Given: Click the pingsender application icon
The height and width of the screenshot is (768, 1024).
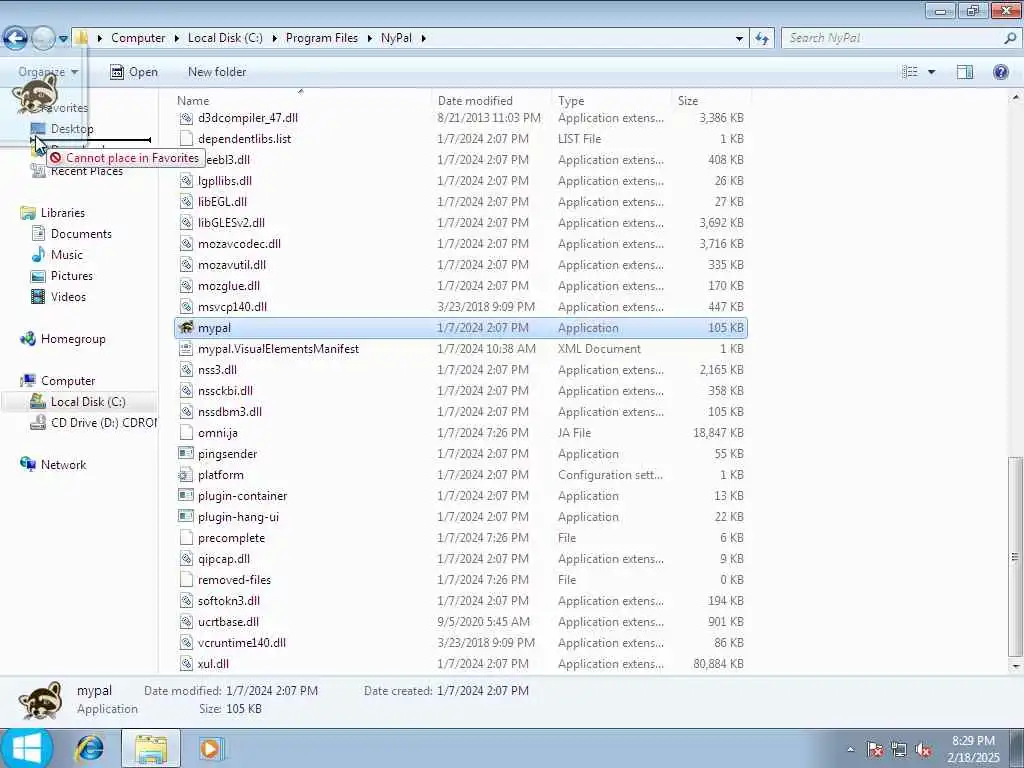Looking at the screenshot, I should click(x=186, y=453).
